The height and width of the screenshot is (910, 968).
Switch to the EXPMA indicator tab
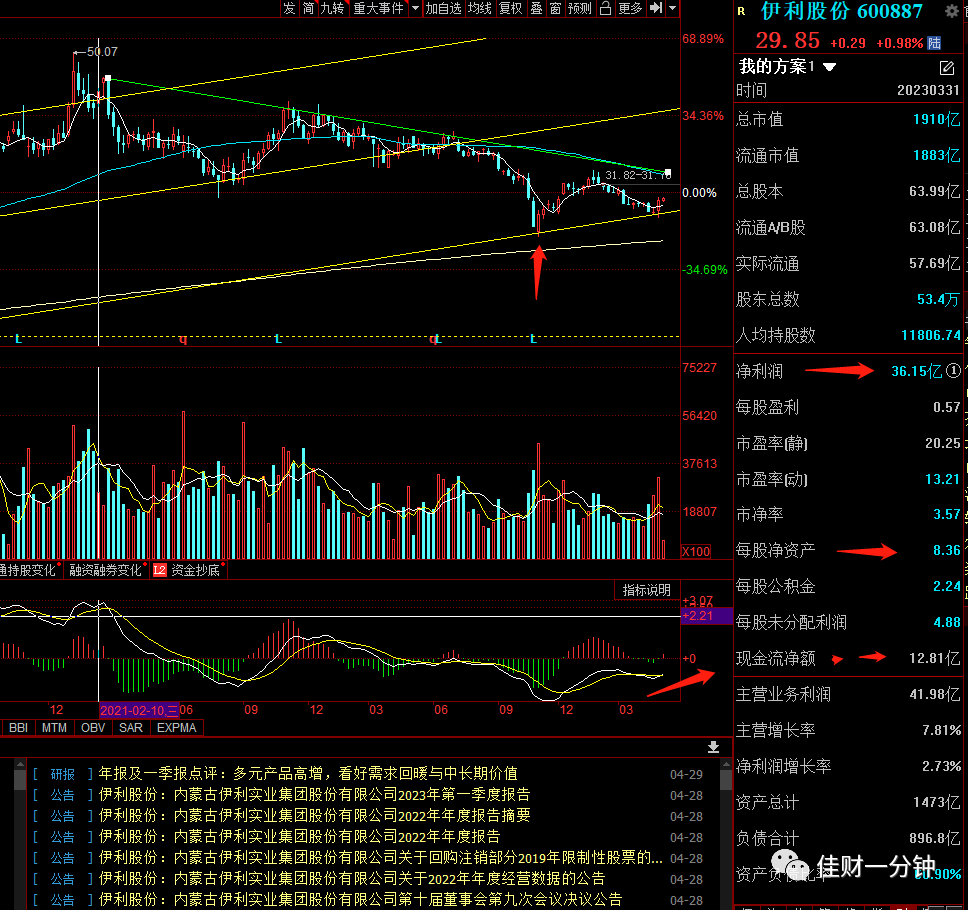click(177, 728)
